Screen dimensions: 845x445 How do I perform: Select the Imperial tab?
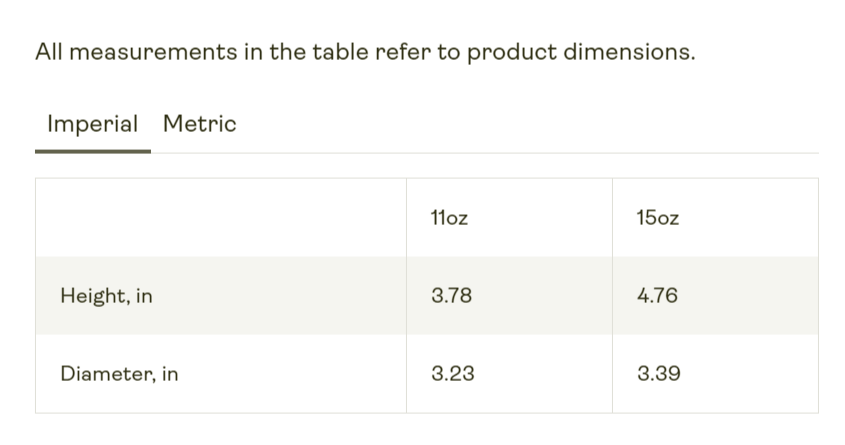click(92, 124)
